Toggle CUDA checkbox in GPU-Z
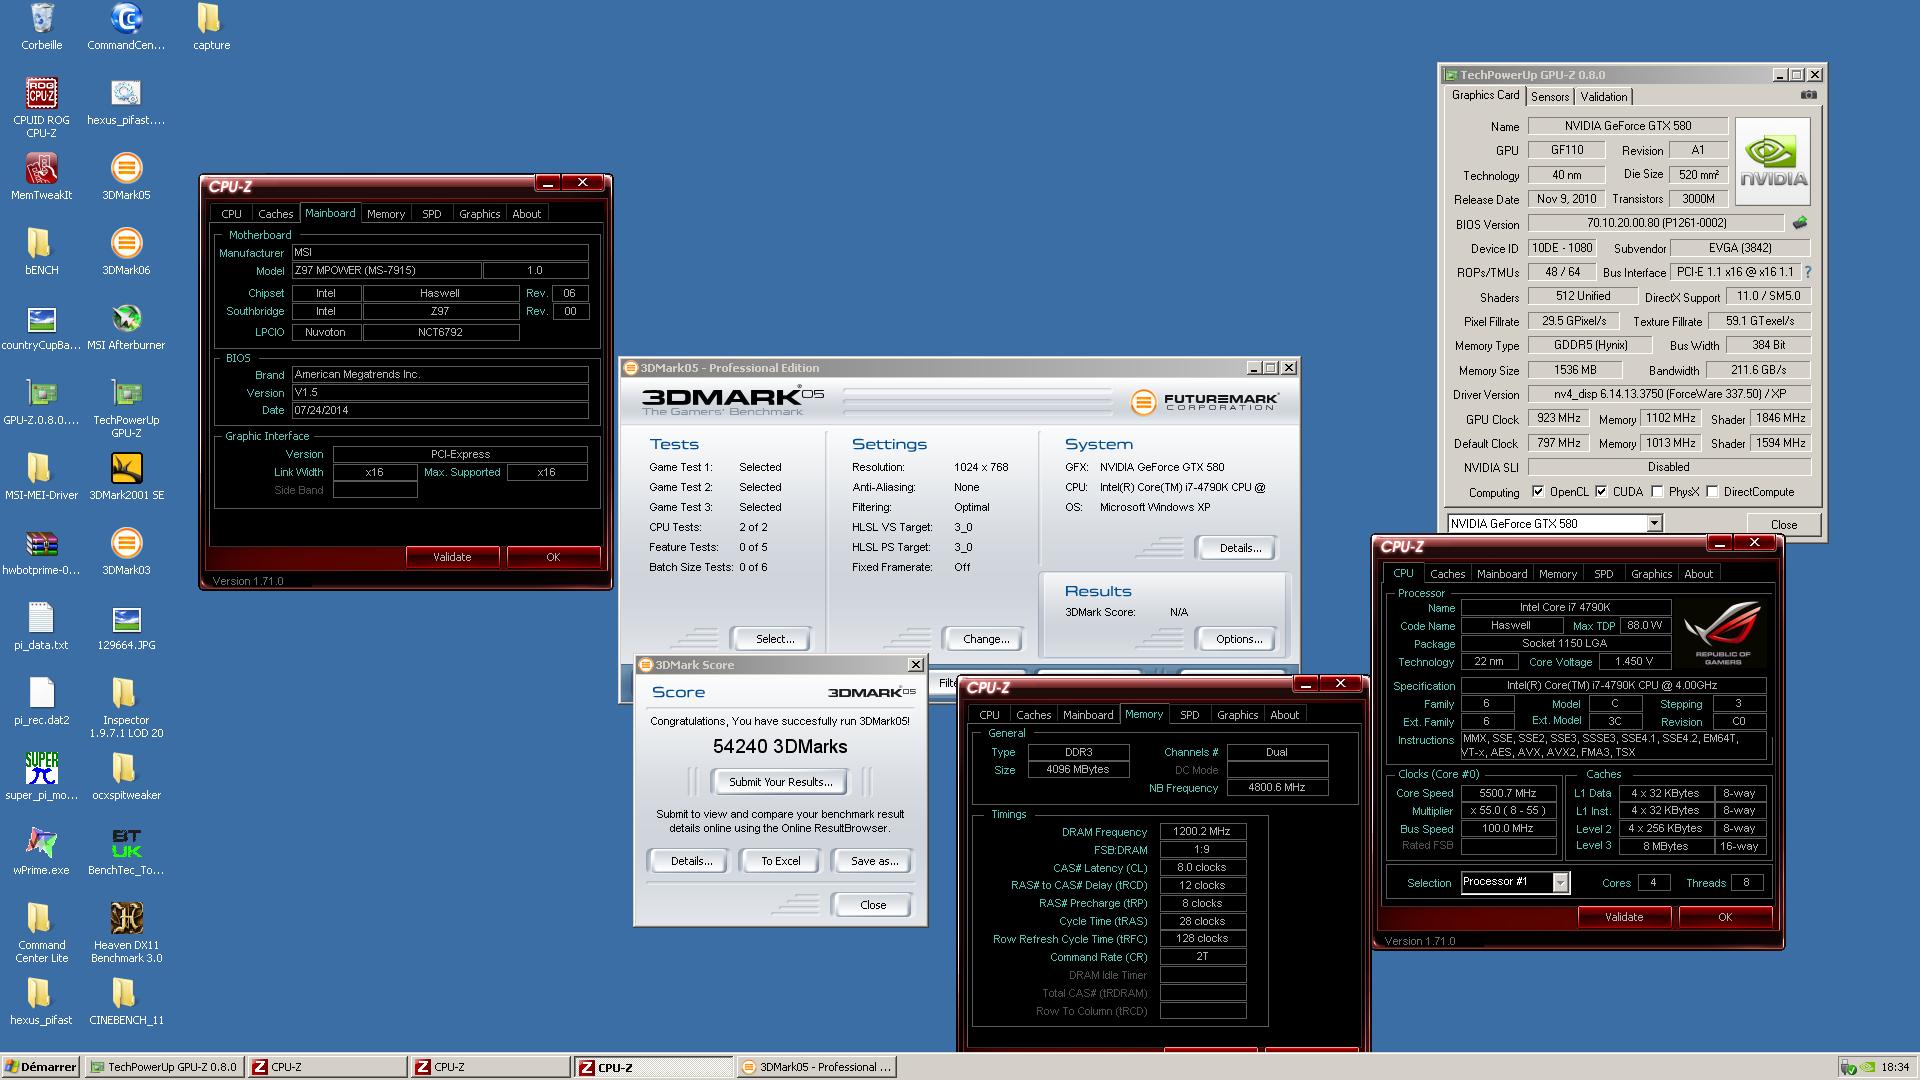 pos(1601,492)
